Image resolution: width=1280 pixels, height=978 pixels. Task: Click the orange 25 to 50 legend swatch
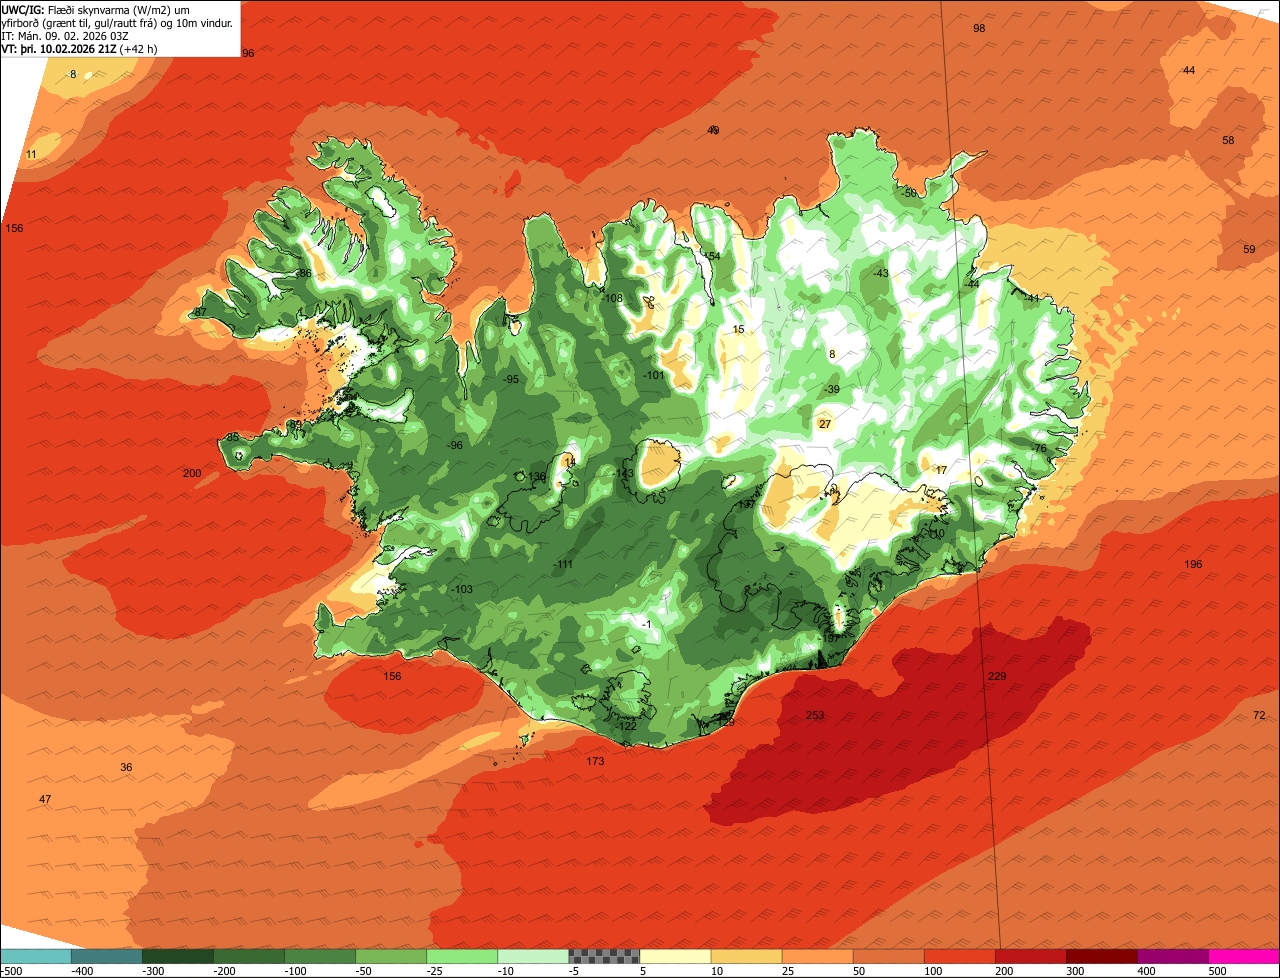(817, 956)
